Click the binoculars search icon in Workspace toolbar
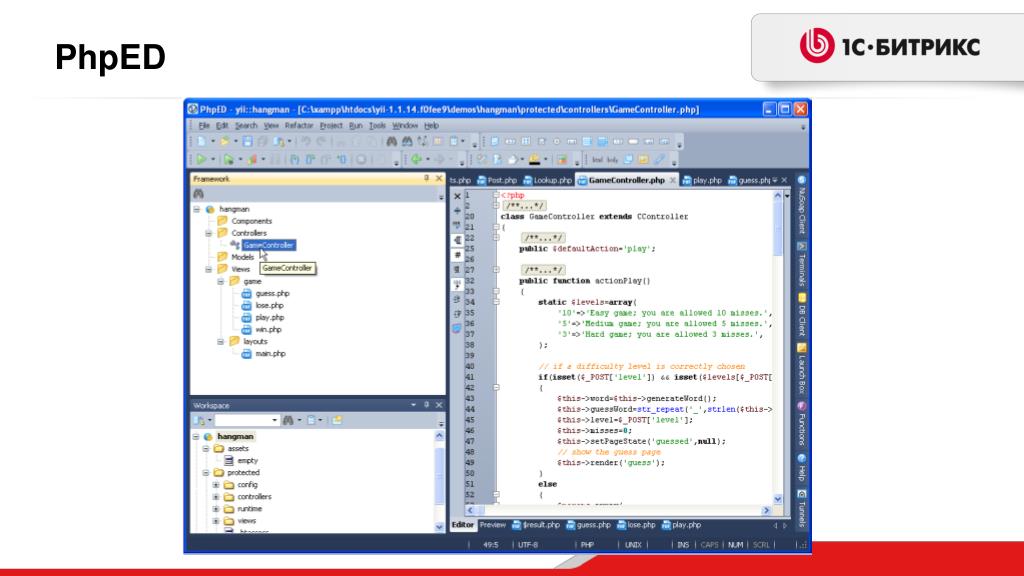The image size is (1024, 576). (288, 420)
